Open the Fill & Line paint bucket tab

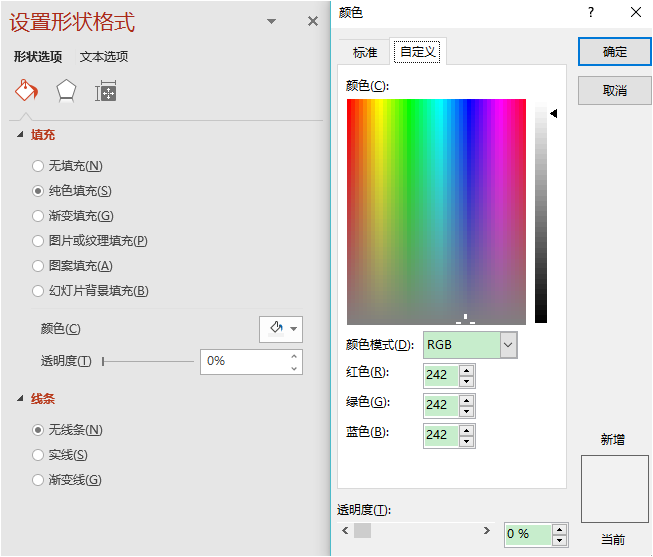pyautogui.click(x=26, y=91)
